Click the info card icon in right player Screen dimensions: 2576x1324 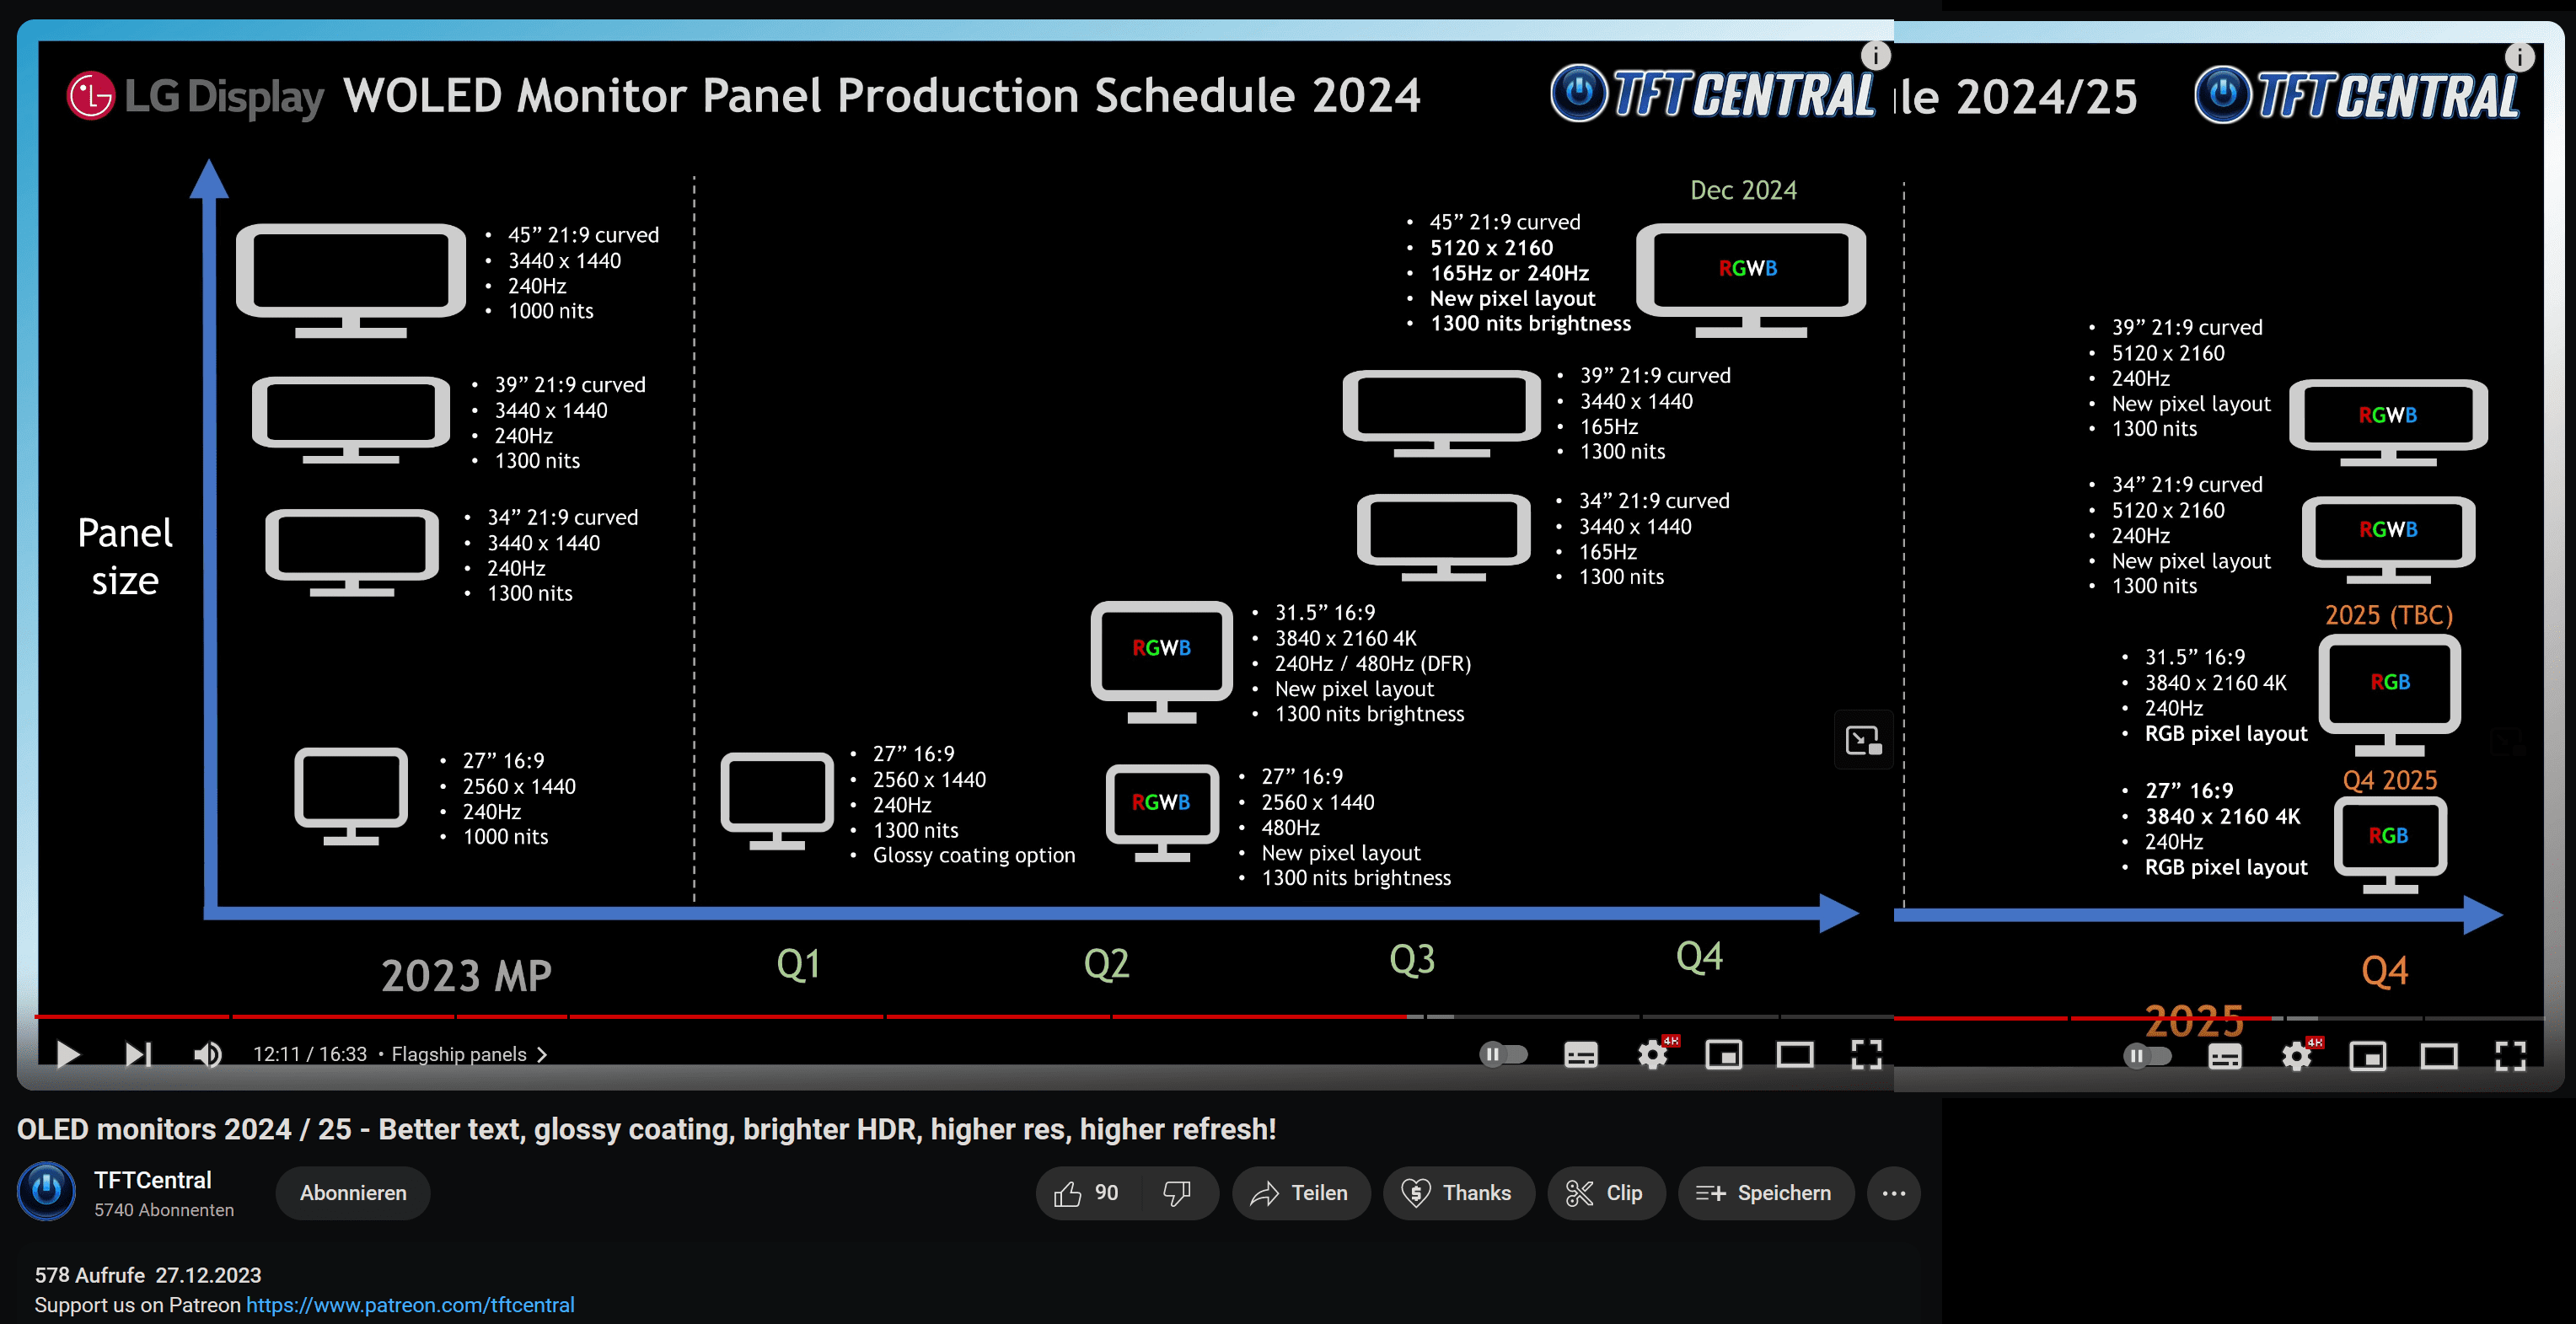2519,57
